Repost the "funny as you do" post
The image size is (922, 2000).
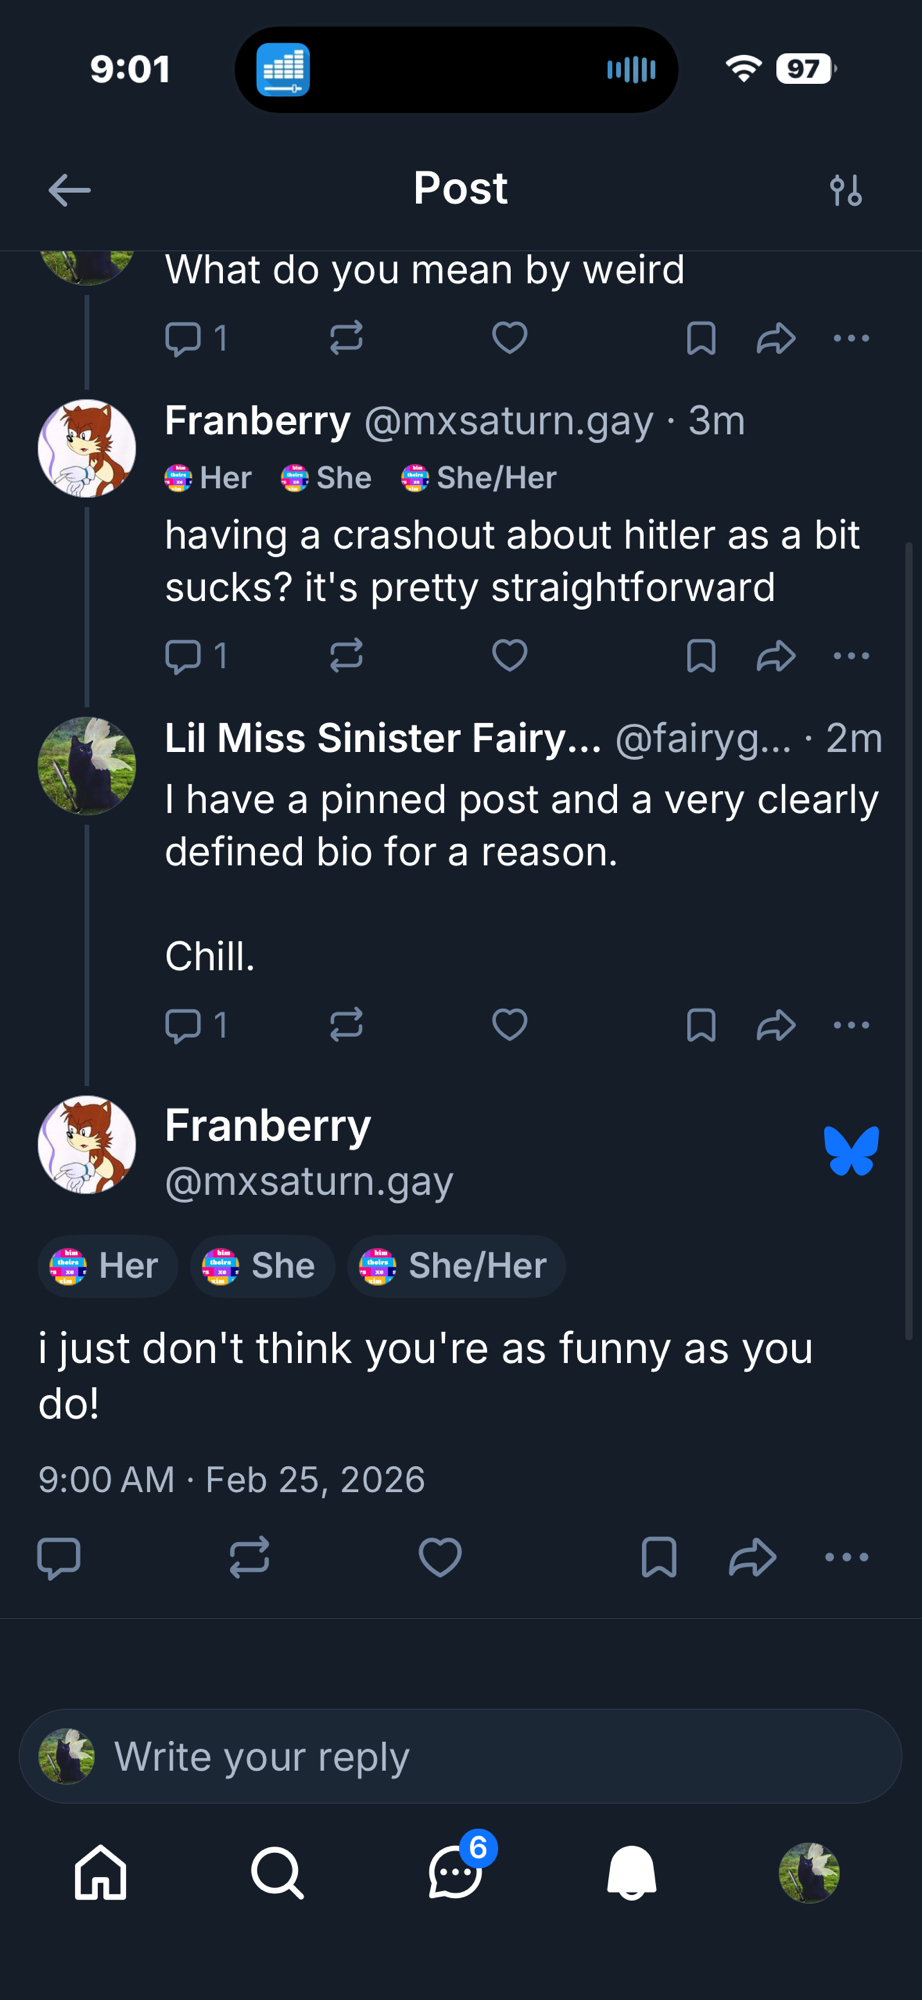click(249, 1557)
